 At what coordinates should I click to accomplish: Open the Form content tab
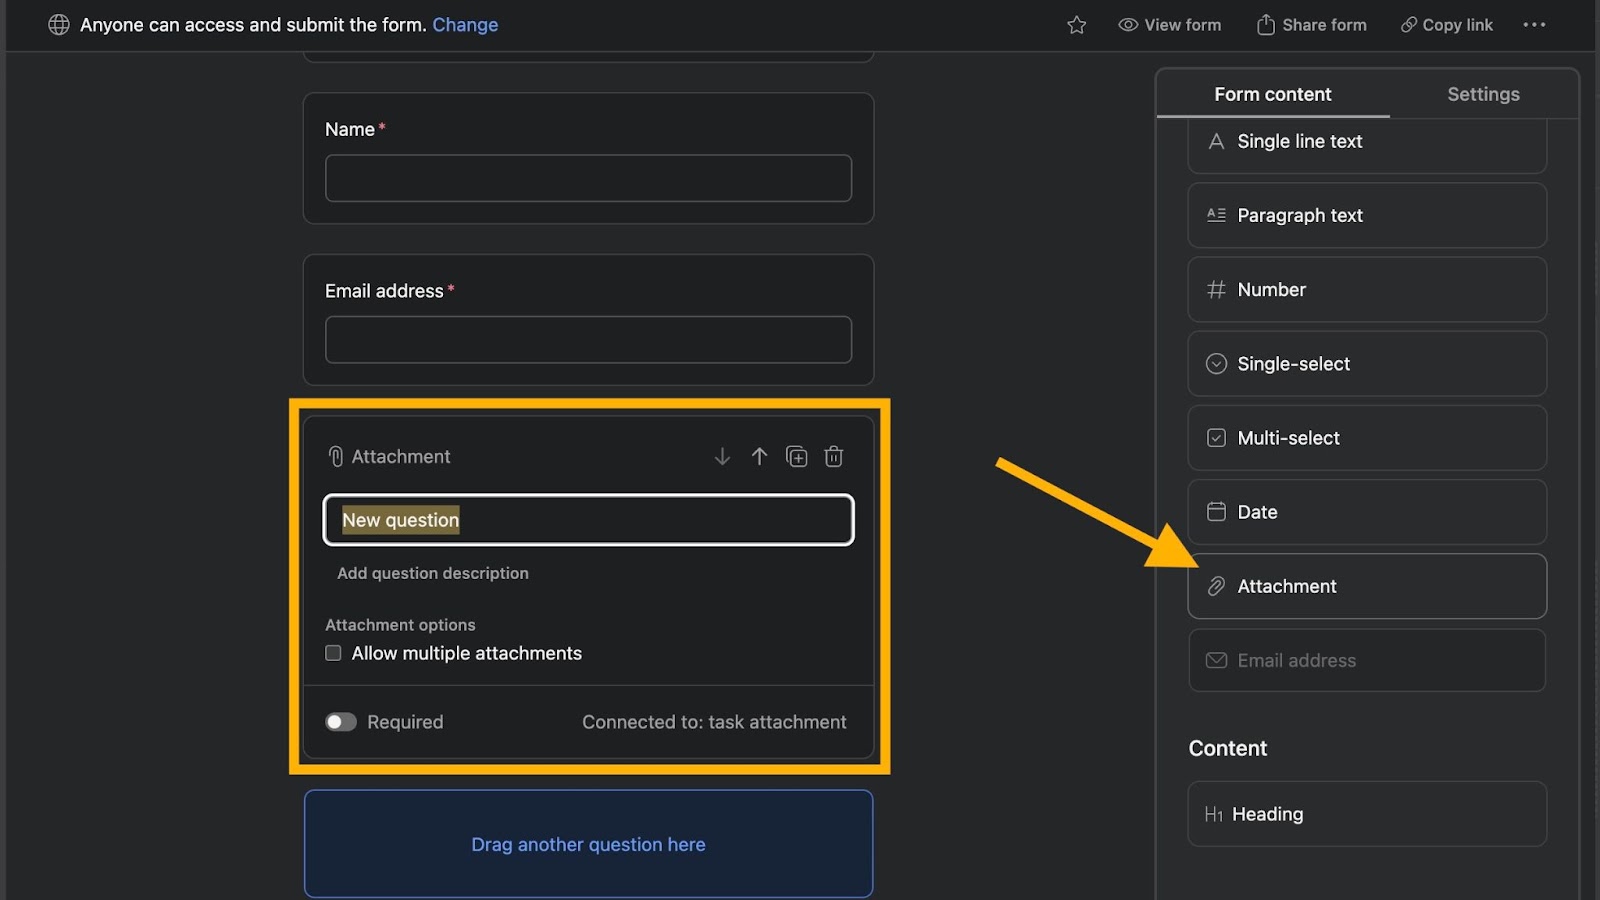[x=1272, y=94]
